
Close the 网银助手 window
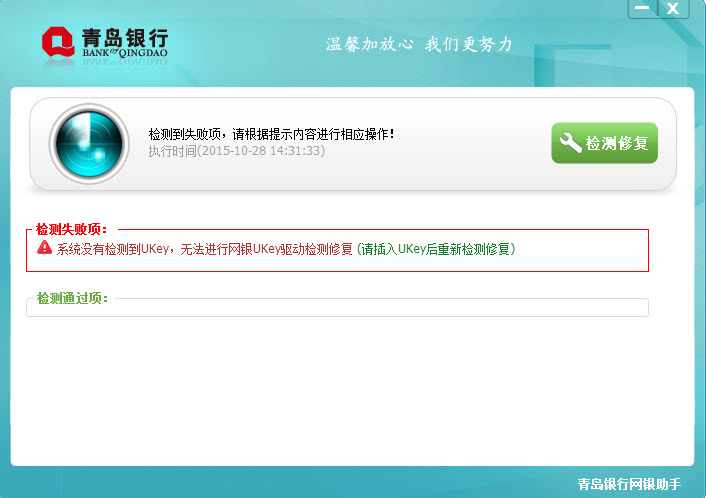673,9
